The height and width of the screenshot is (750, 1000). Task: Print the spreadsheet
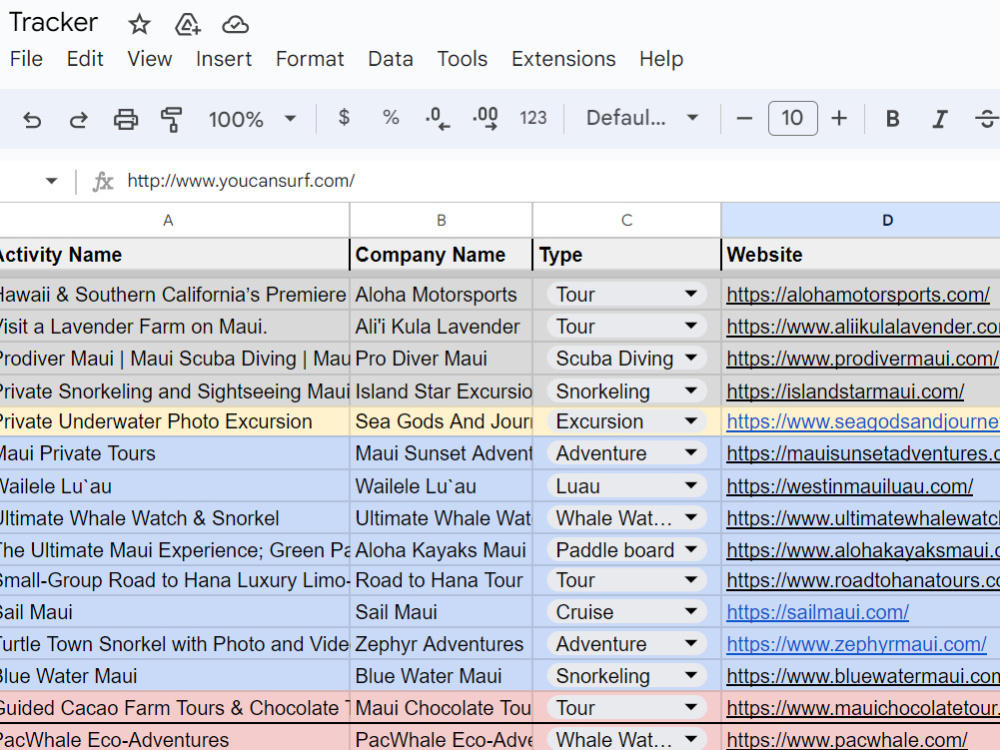tap(126, 119)
